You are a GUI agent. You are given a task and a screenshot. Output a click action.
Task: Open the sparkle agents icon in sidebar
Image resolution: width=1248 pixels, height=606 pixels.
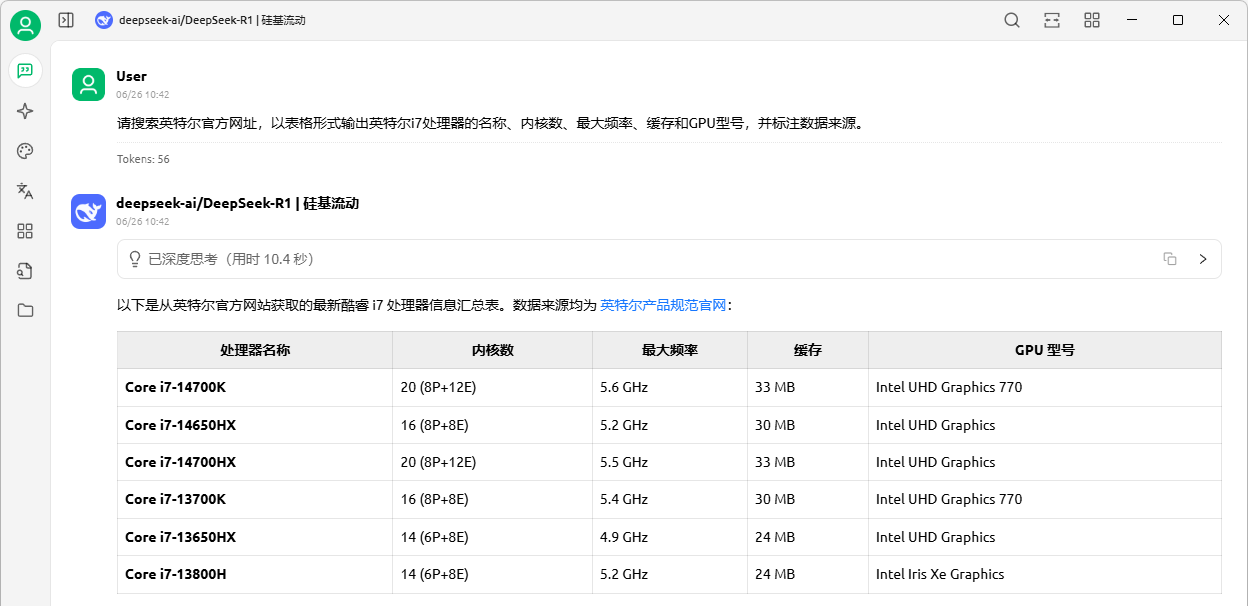point(25,111)
